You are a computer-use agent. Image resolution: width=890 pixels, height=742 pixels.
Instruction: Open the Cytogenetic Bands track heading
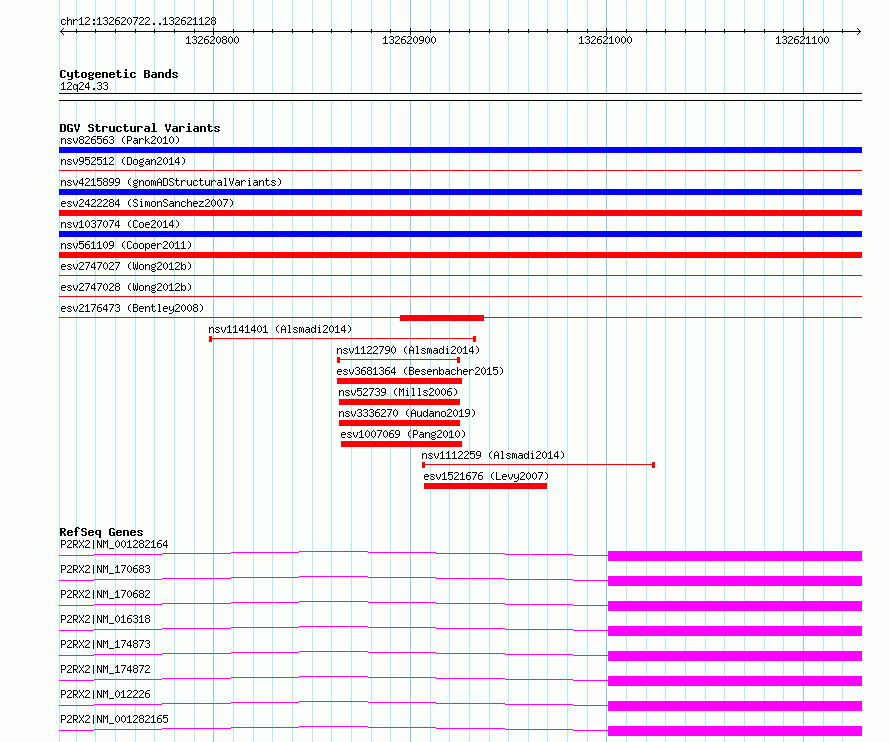(119, 74)
